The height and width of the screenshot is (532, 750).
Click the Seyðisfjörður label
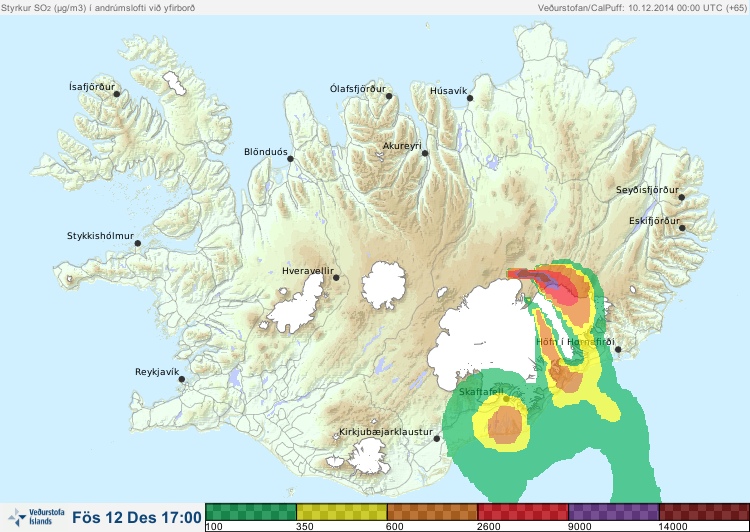(647, 190)
